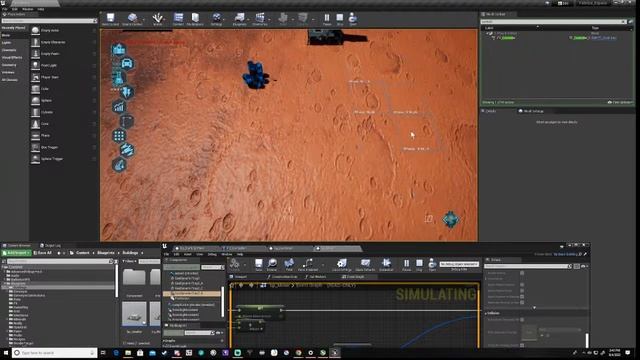
Task: Open Visual Effects category
Action: 12,58
